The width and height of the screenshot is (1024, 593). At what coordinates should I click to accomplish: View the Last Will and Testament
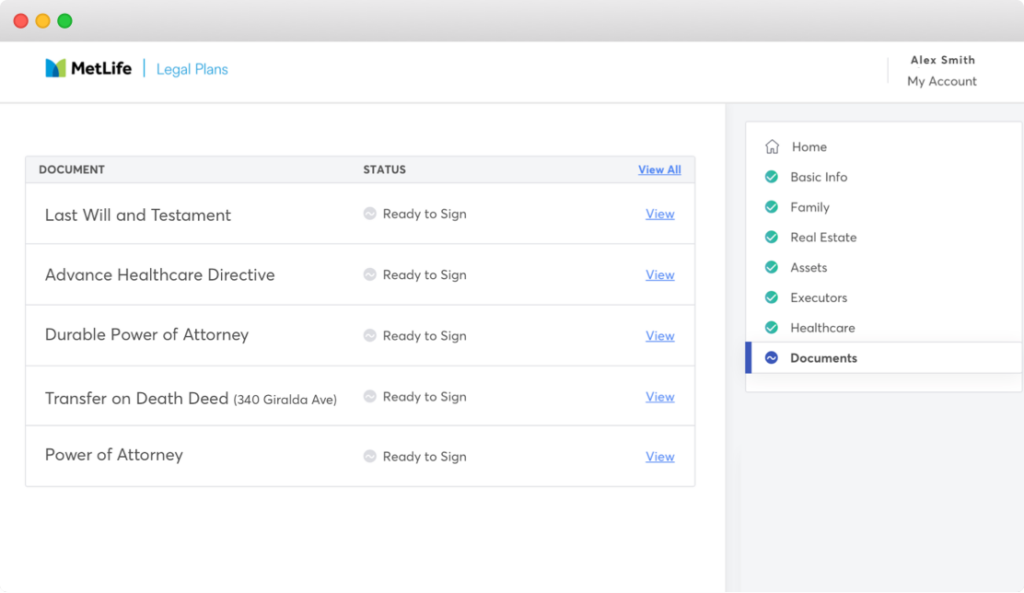(660, 214)
